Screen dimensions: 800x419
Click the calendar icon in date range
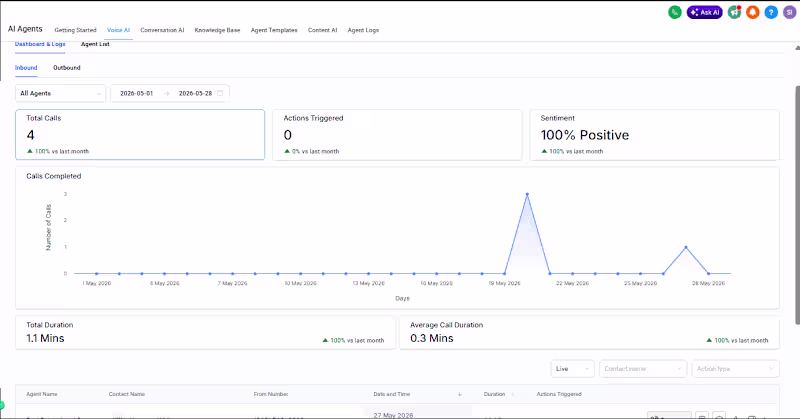[220, 93]
